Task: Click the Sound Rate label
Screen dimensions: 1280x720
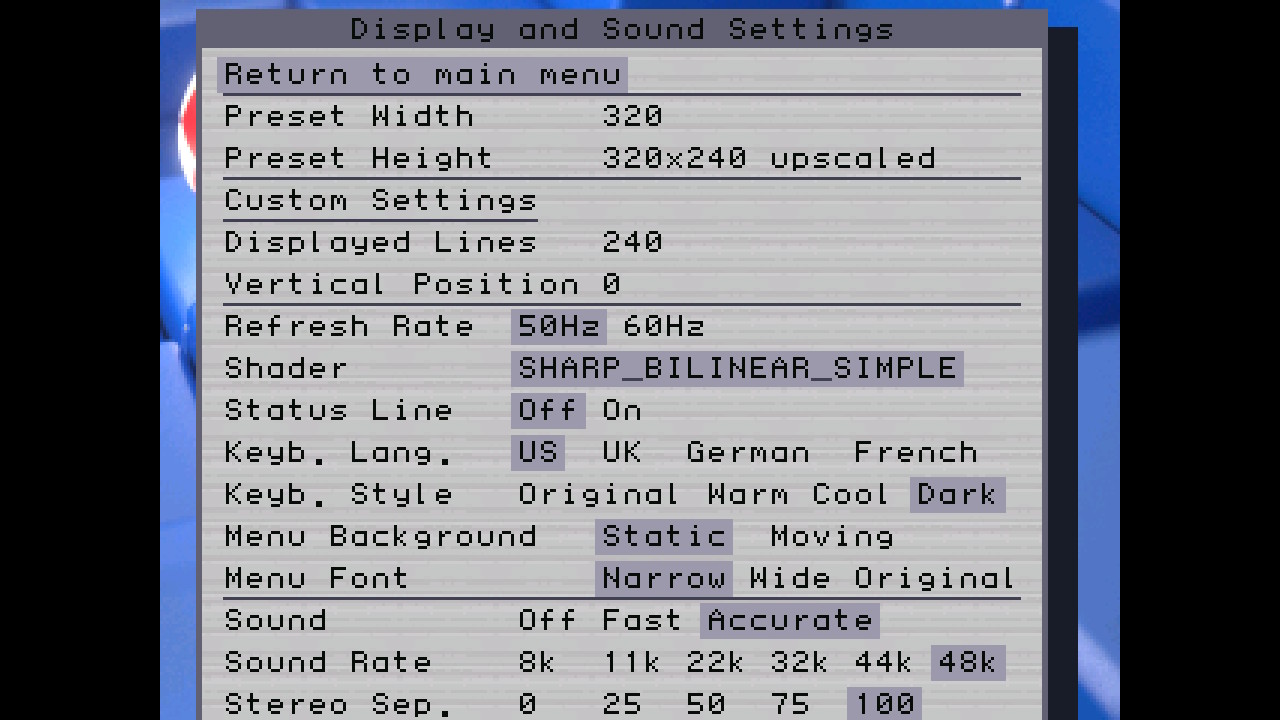Action: point(328,662)
